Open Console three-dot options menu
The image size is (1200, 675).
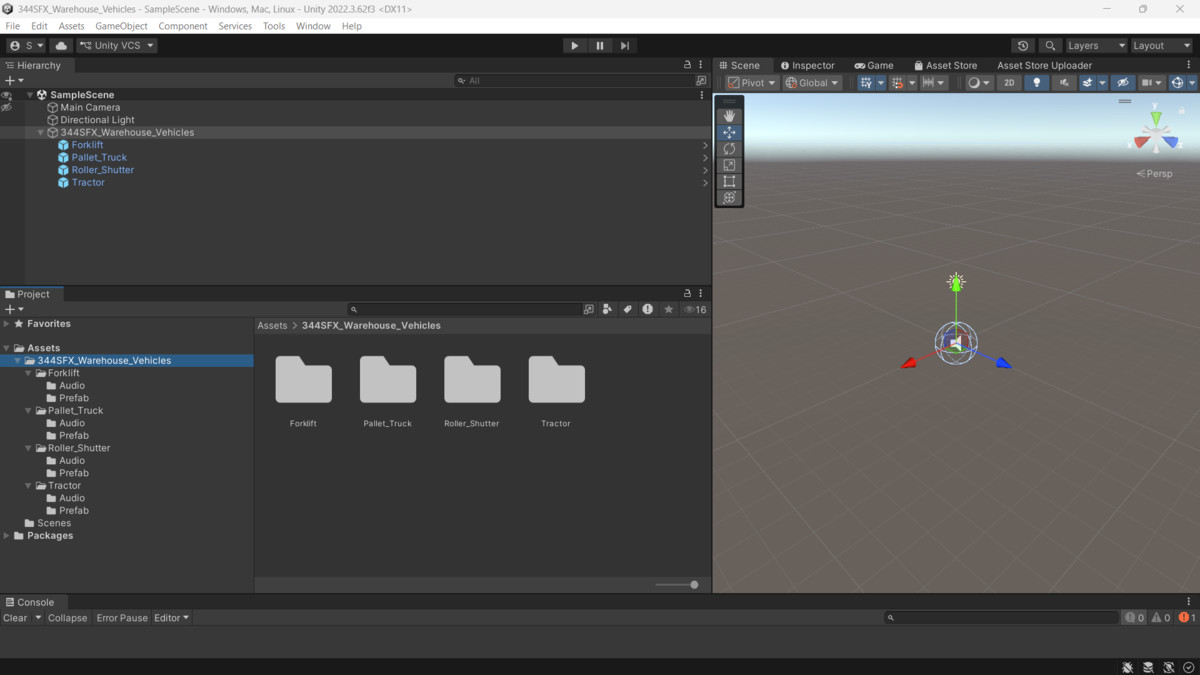[1189, 602]
